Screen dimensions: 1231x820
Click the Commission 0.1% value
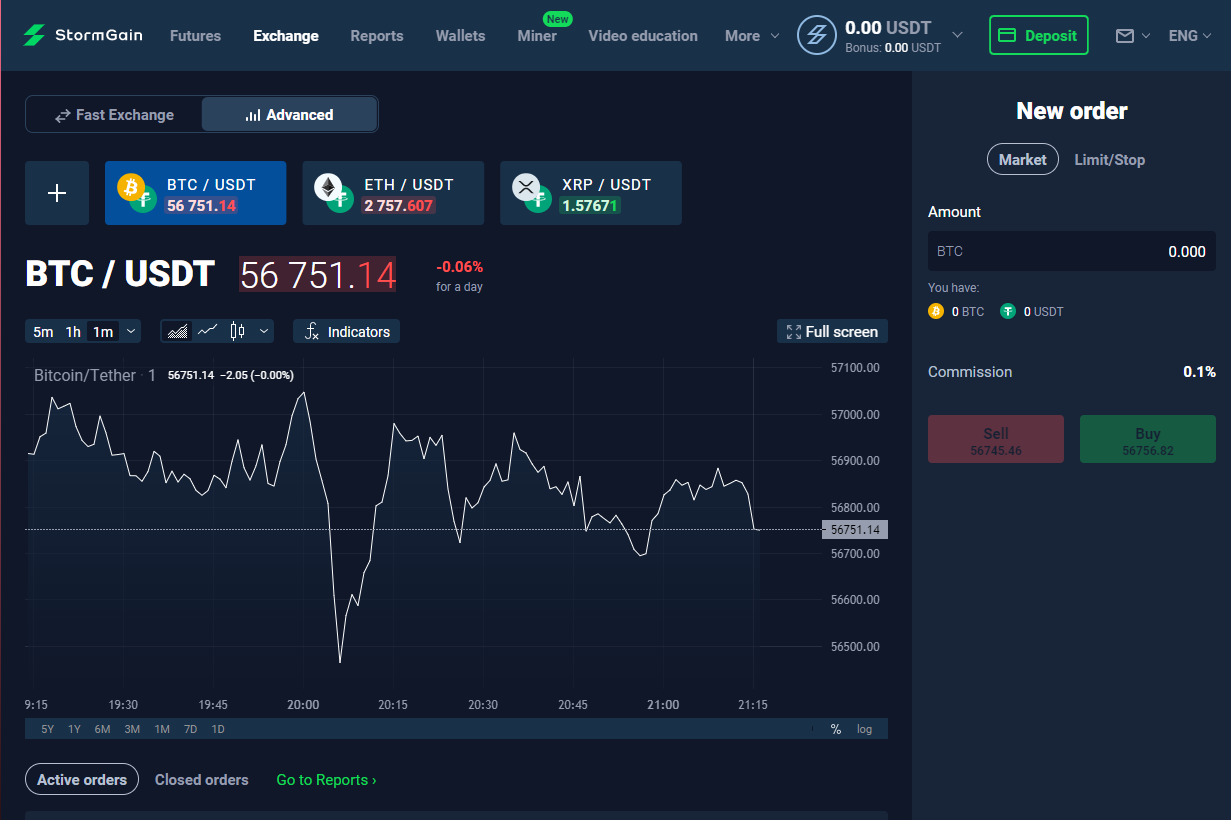pos(1199,372)
